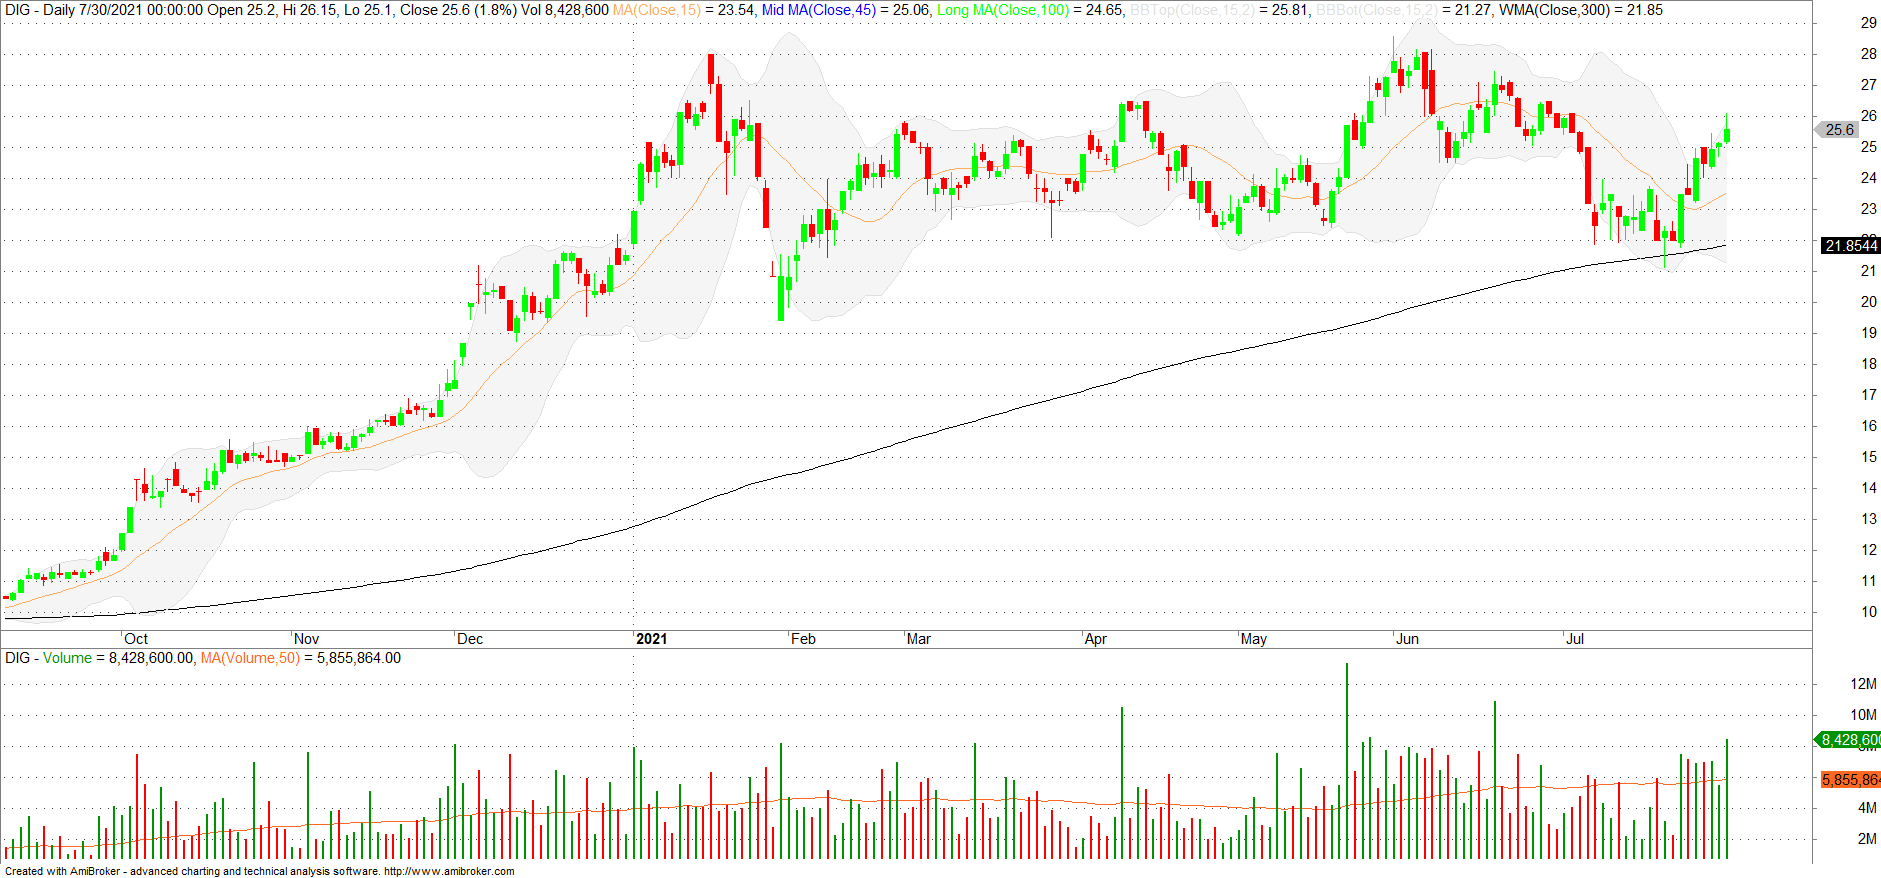Open the amibroker.com link in footer

pos(449,871)
